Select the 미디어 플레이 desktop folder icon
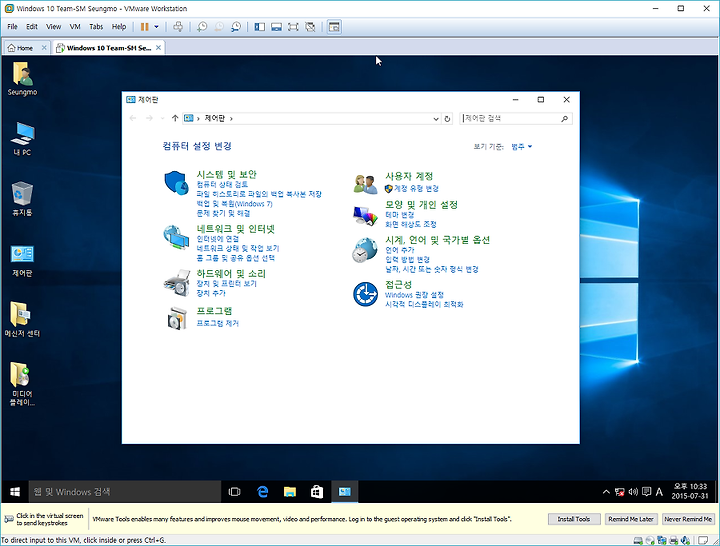 click(22, 384)
